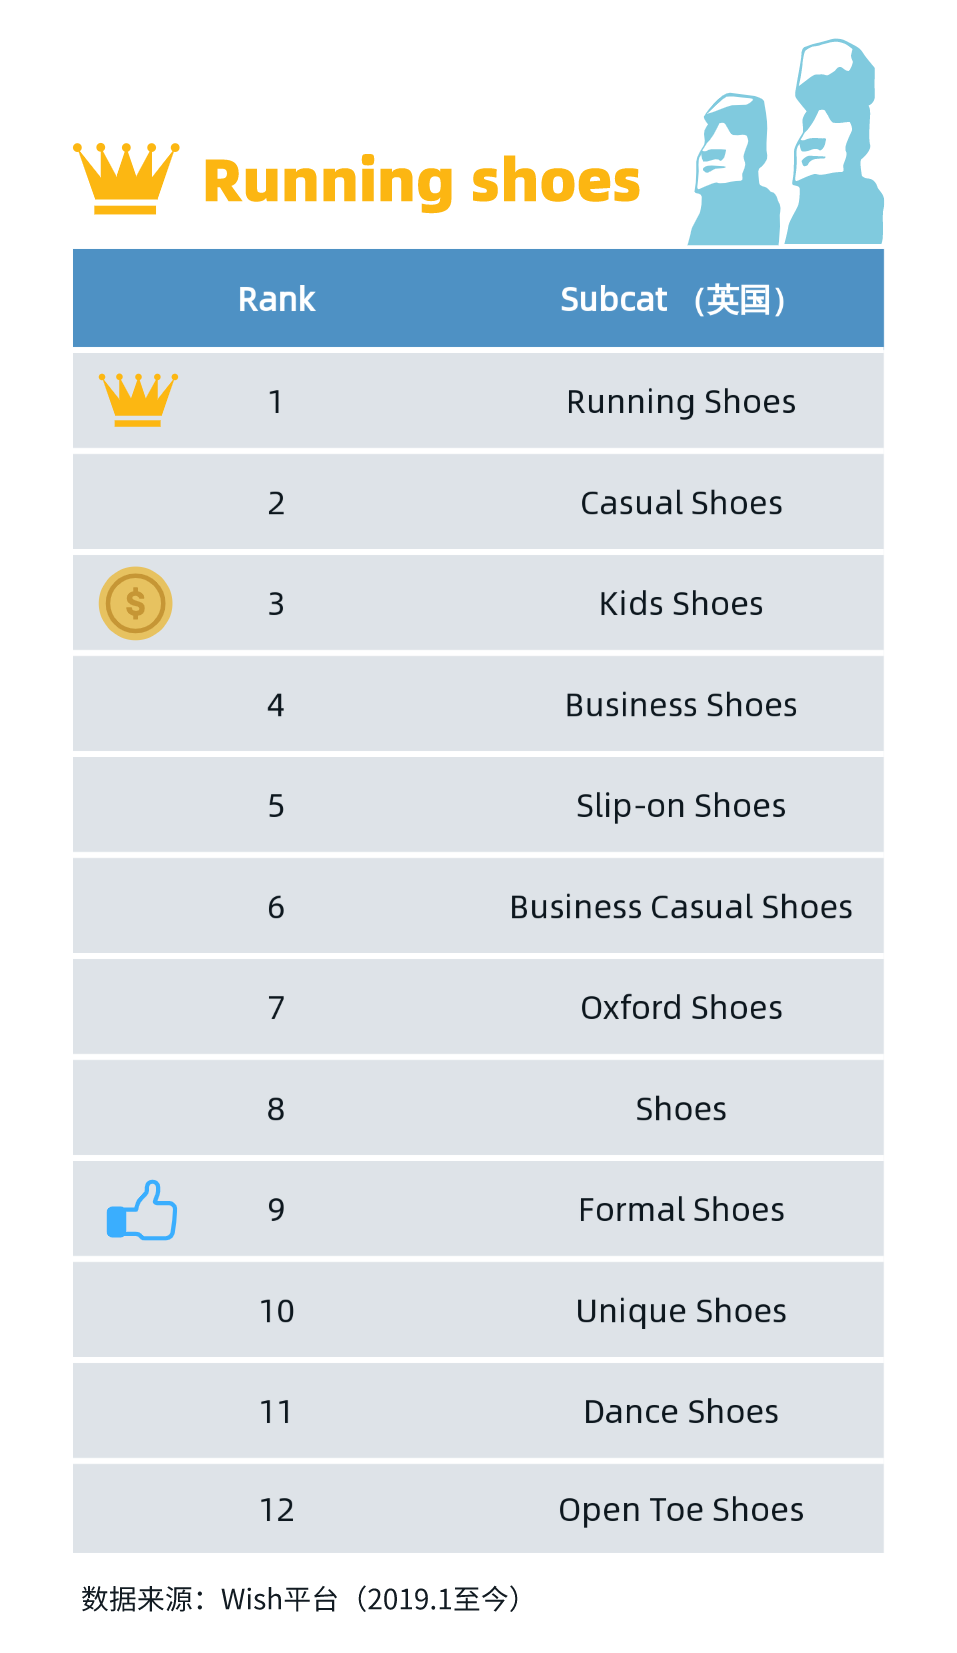
Task: Click the Running Shoes subcategory entry
Action: click(x=681, y=402)
